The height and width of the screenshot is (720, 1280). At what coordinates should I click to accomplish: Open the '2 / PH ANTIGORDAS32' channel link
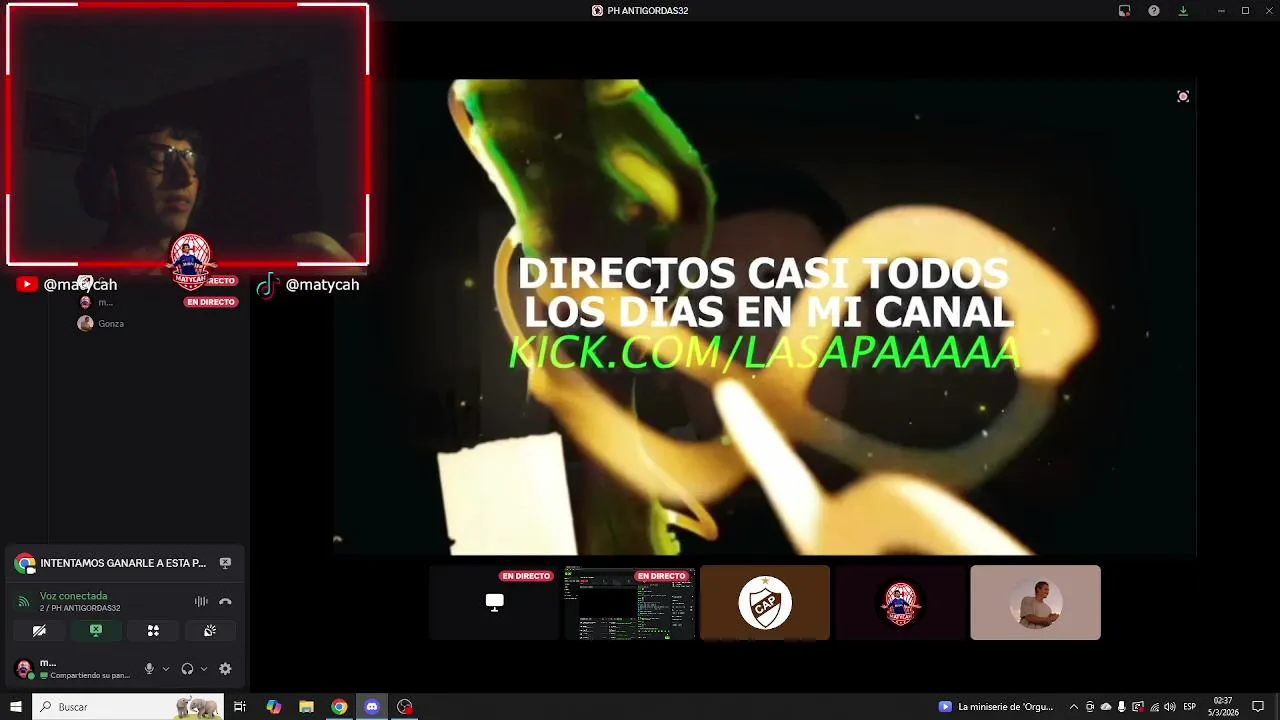coord(80,608)
